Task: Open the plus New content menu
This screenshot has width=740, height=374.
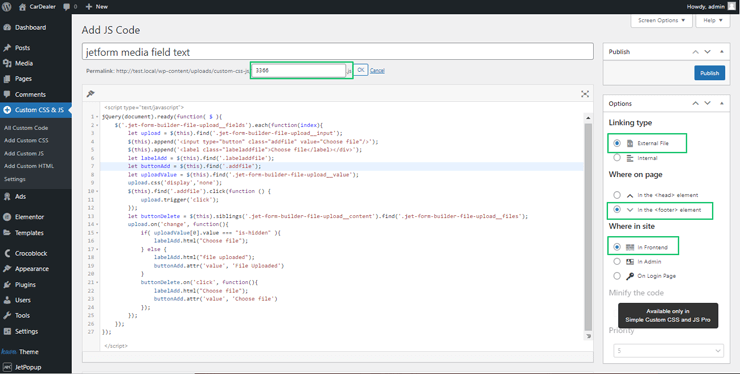Action: (x=97, y=7)
